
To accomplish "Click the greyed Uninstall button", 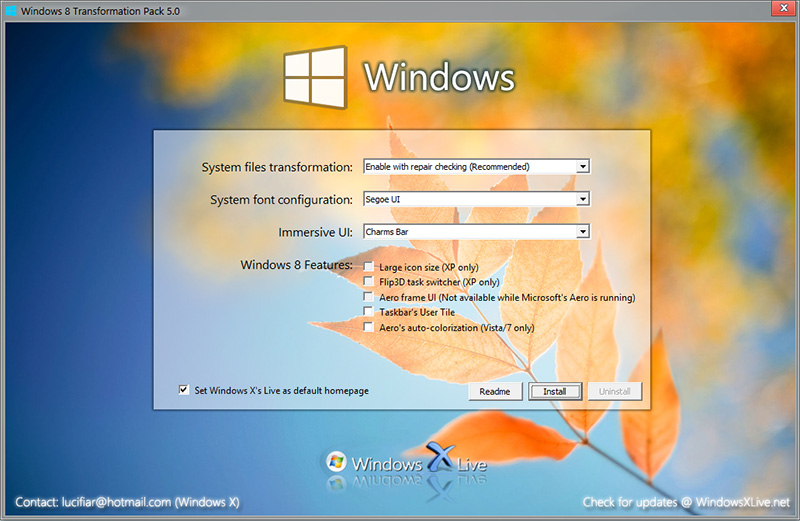I will tap(614, 391).
